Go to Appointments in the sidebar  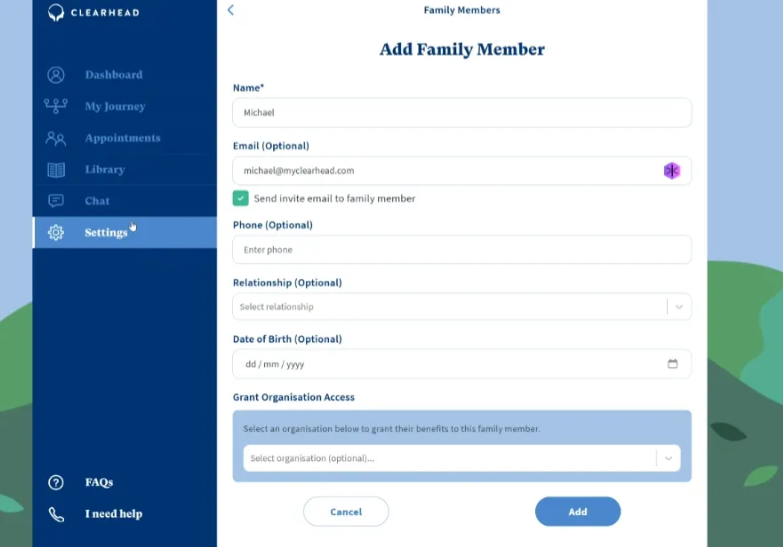[x=125, y=138]
